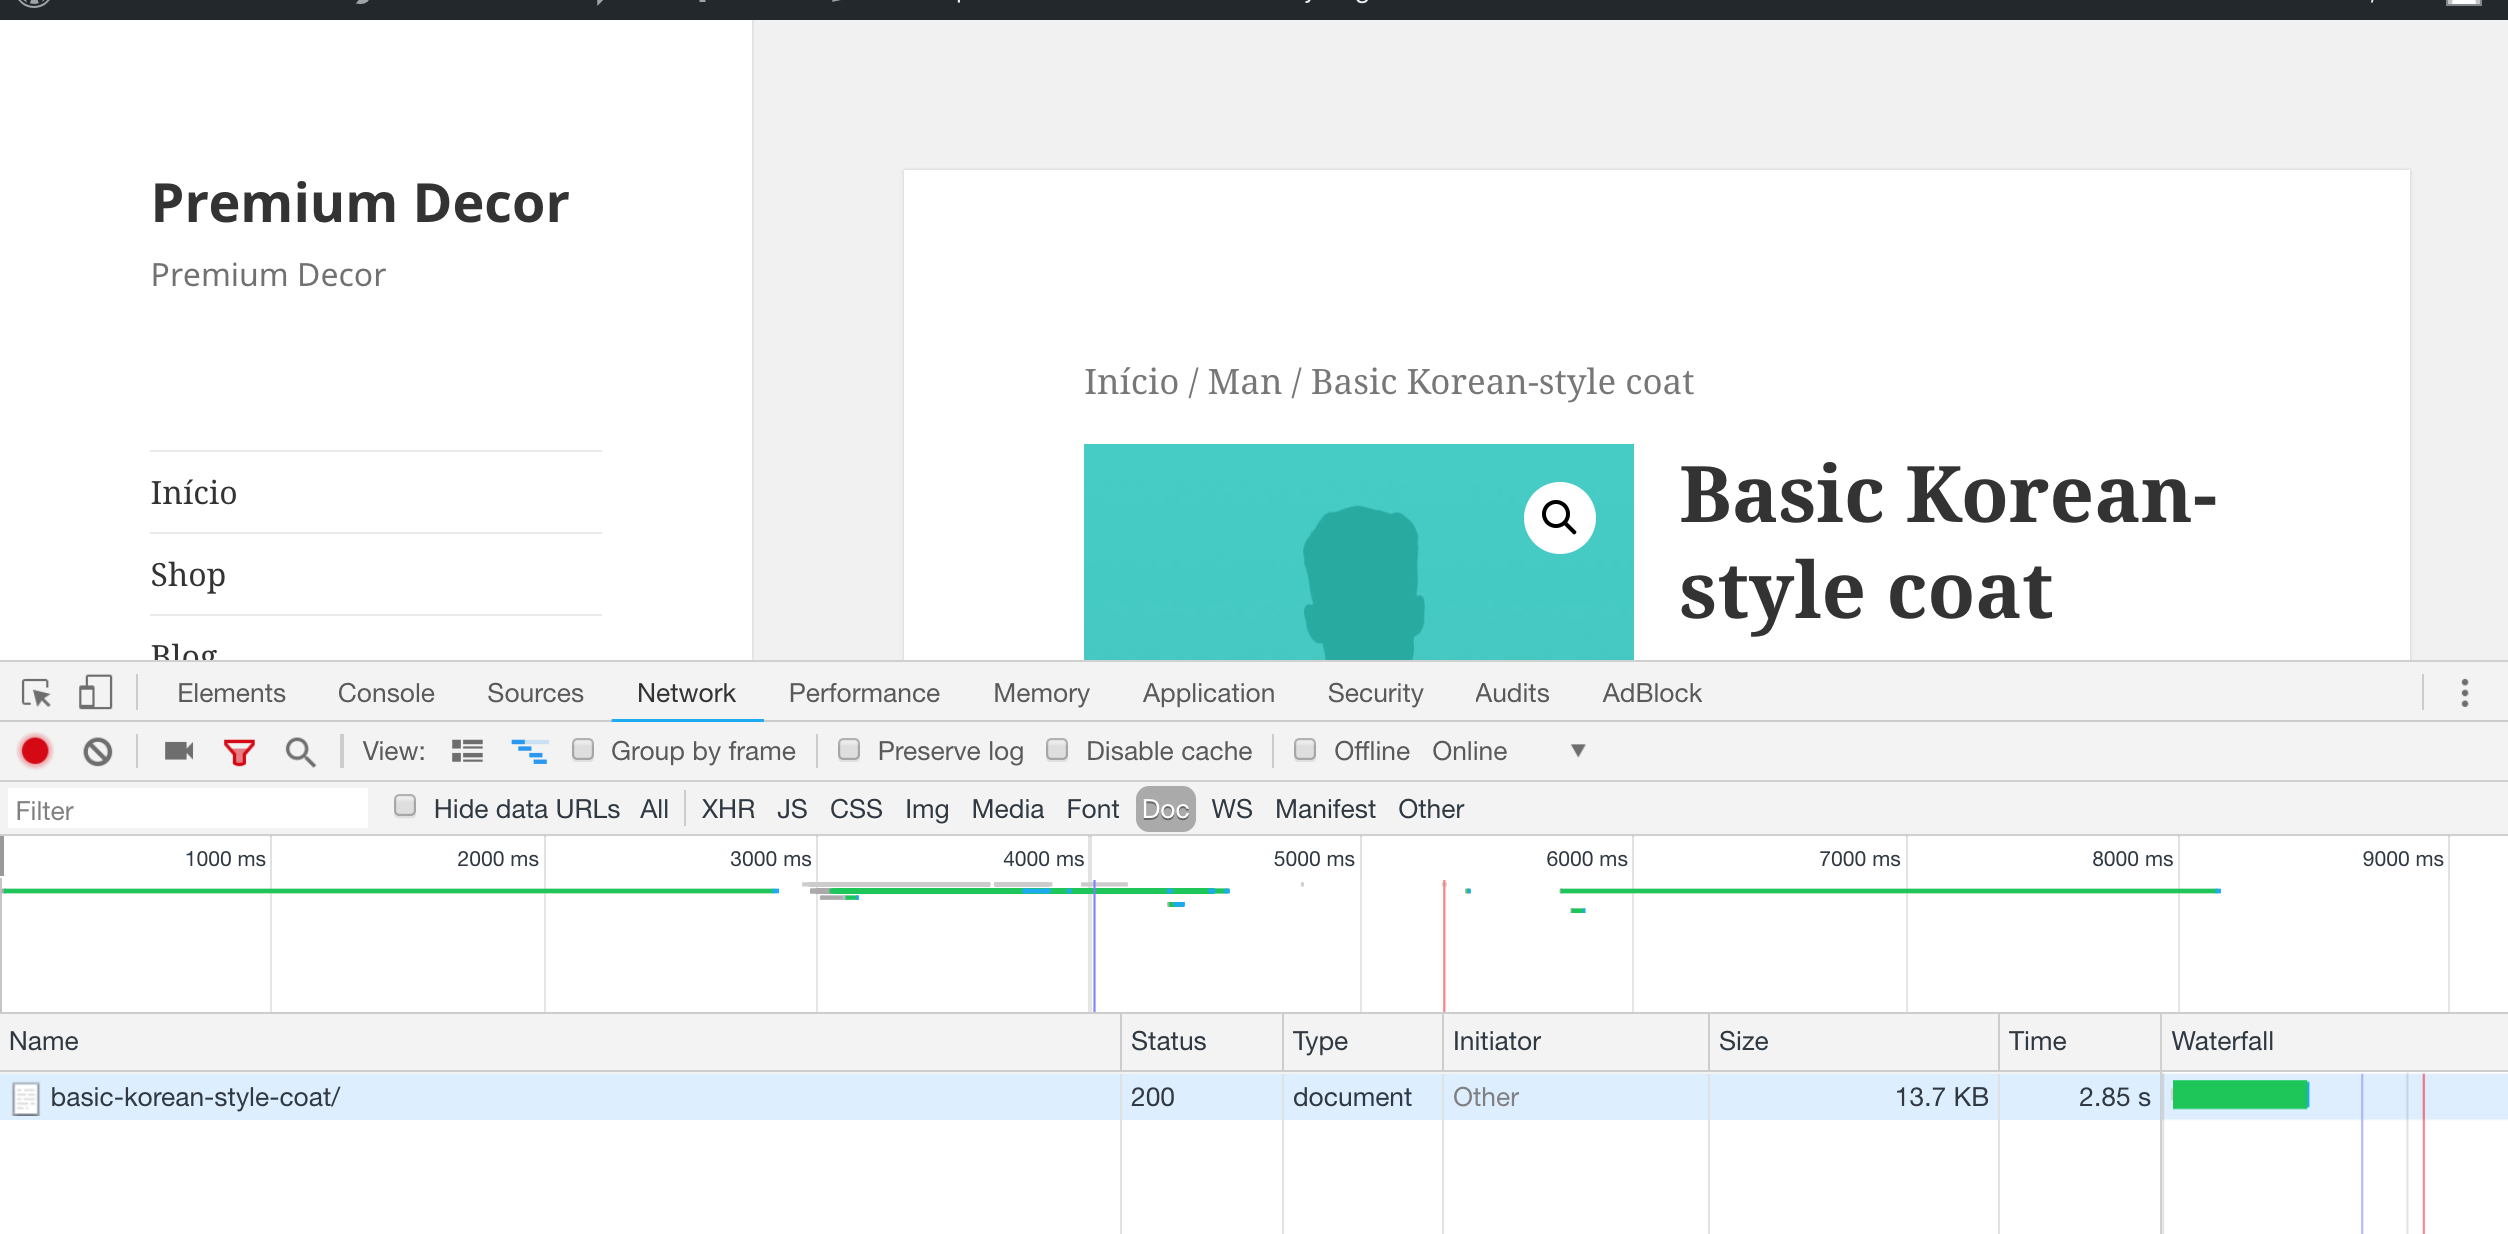Toggle the device toolbar icon
The image size is (2508, 1234).
click(95, 693)
